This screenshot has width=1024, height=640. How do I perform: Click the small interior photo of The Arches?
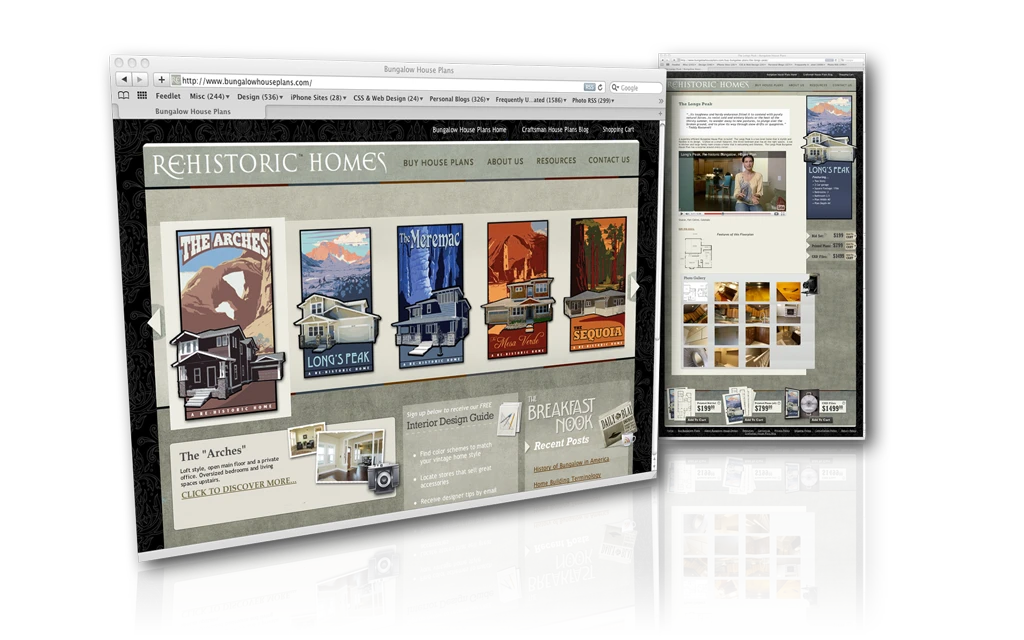coord(306,439)
